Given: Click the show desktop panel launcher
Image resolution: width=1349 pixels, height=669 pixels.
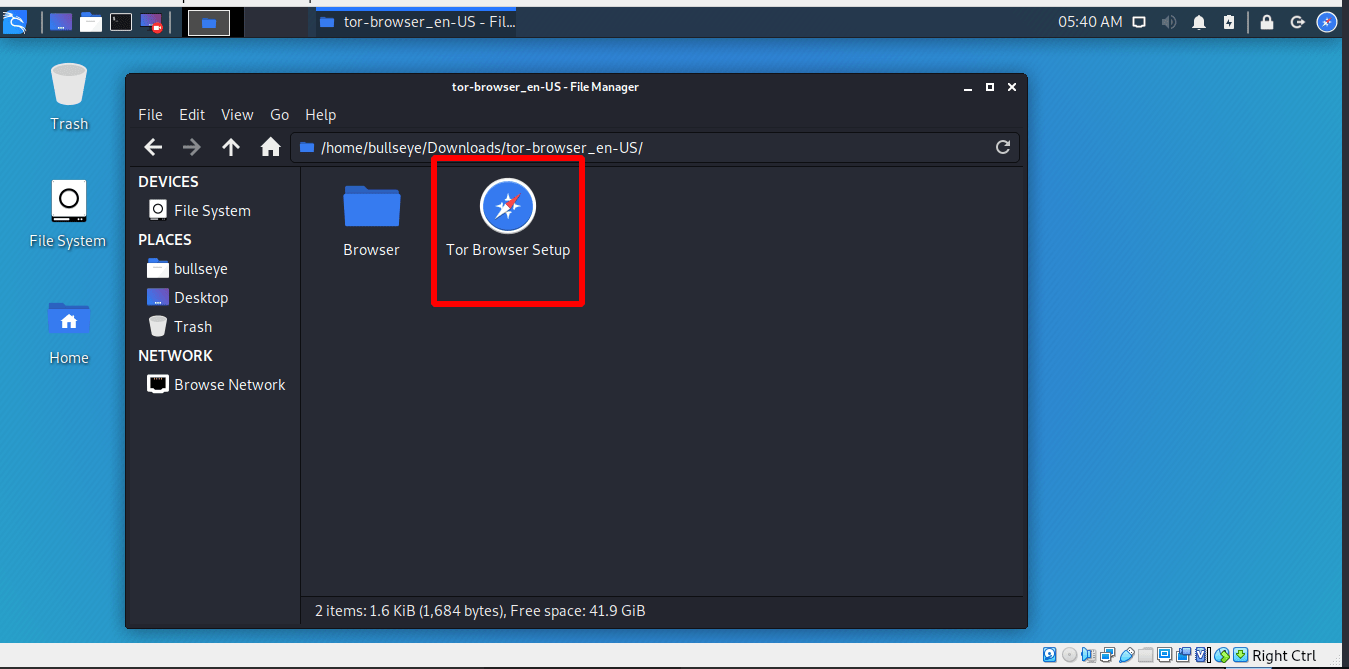Looking at the screenshot, I should pos(60,22).
